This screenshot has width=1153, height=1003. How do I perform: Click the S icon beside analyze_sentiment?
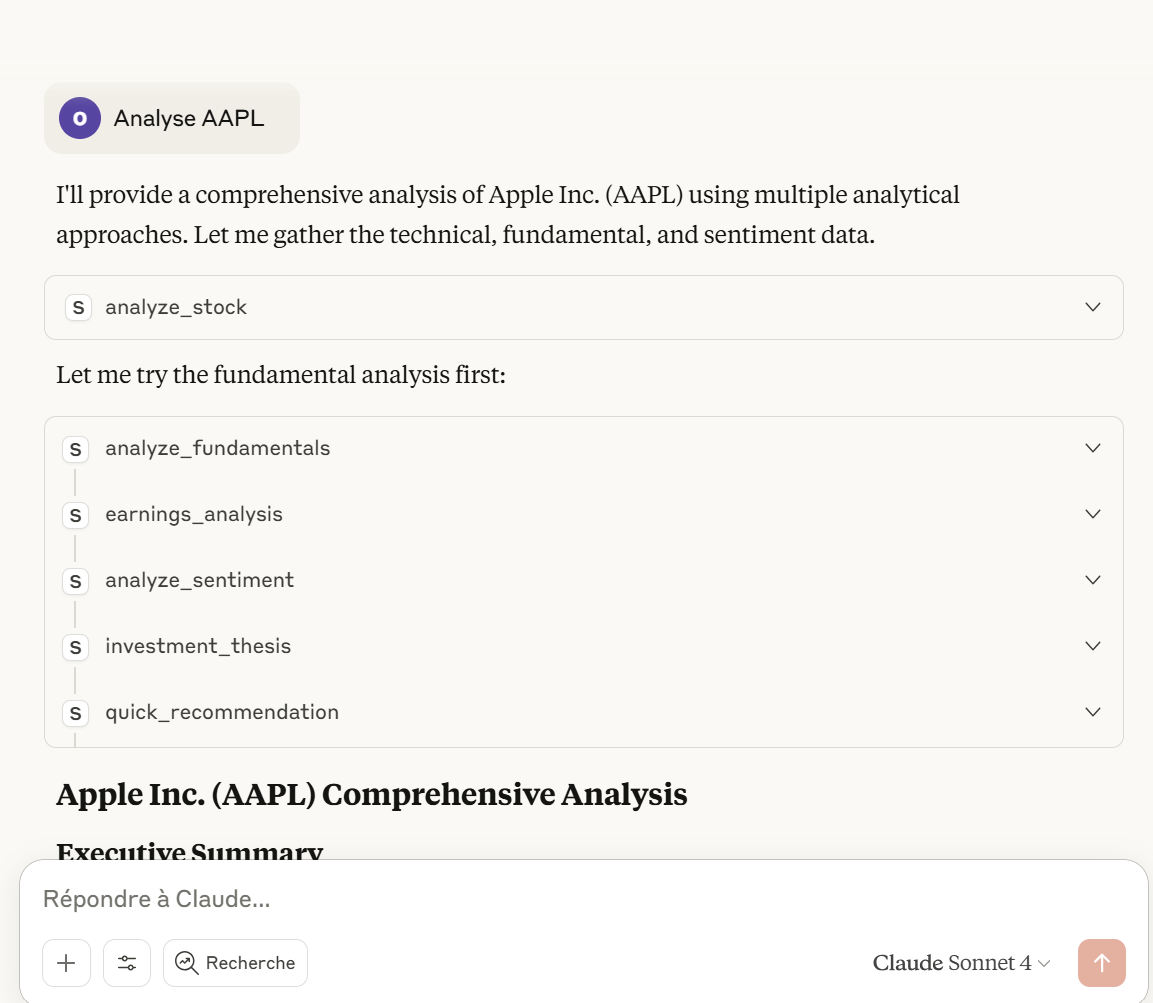[75, 582]
